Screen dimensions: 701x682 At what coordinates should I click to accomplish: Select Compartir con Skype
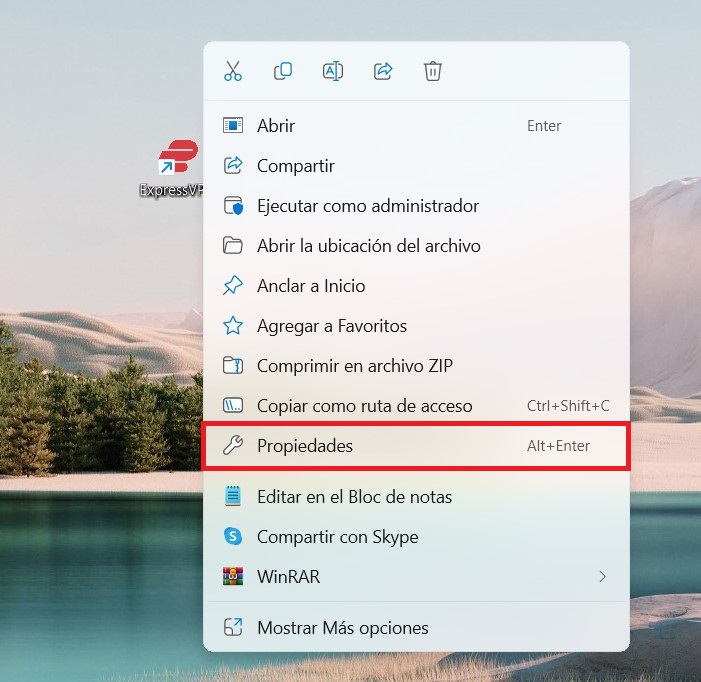pyautogui.click(x=416, y=537)
